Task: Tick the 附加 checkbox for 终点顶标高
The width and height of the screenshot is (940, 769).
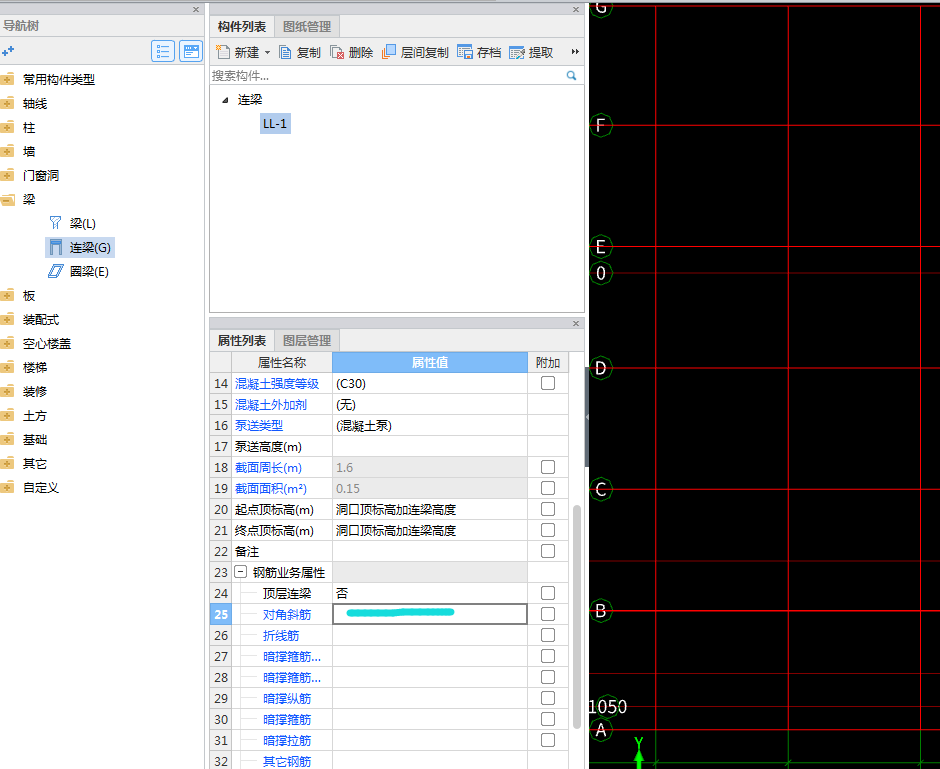Action: point(548,530)
